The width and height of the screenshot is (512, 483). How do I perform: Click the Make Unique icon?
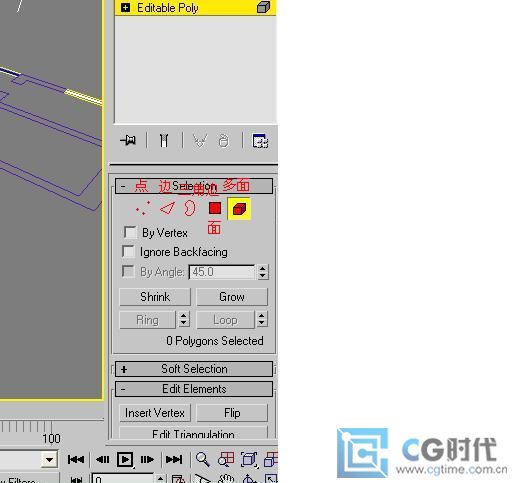(200, 141)
